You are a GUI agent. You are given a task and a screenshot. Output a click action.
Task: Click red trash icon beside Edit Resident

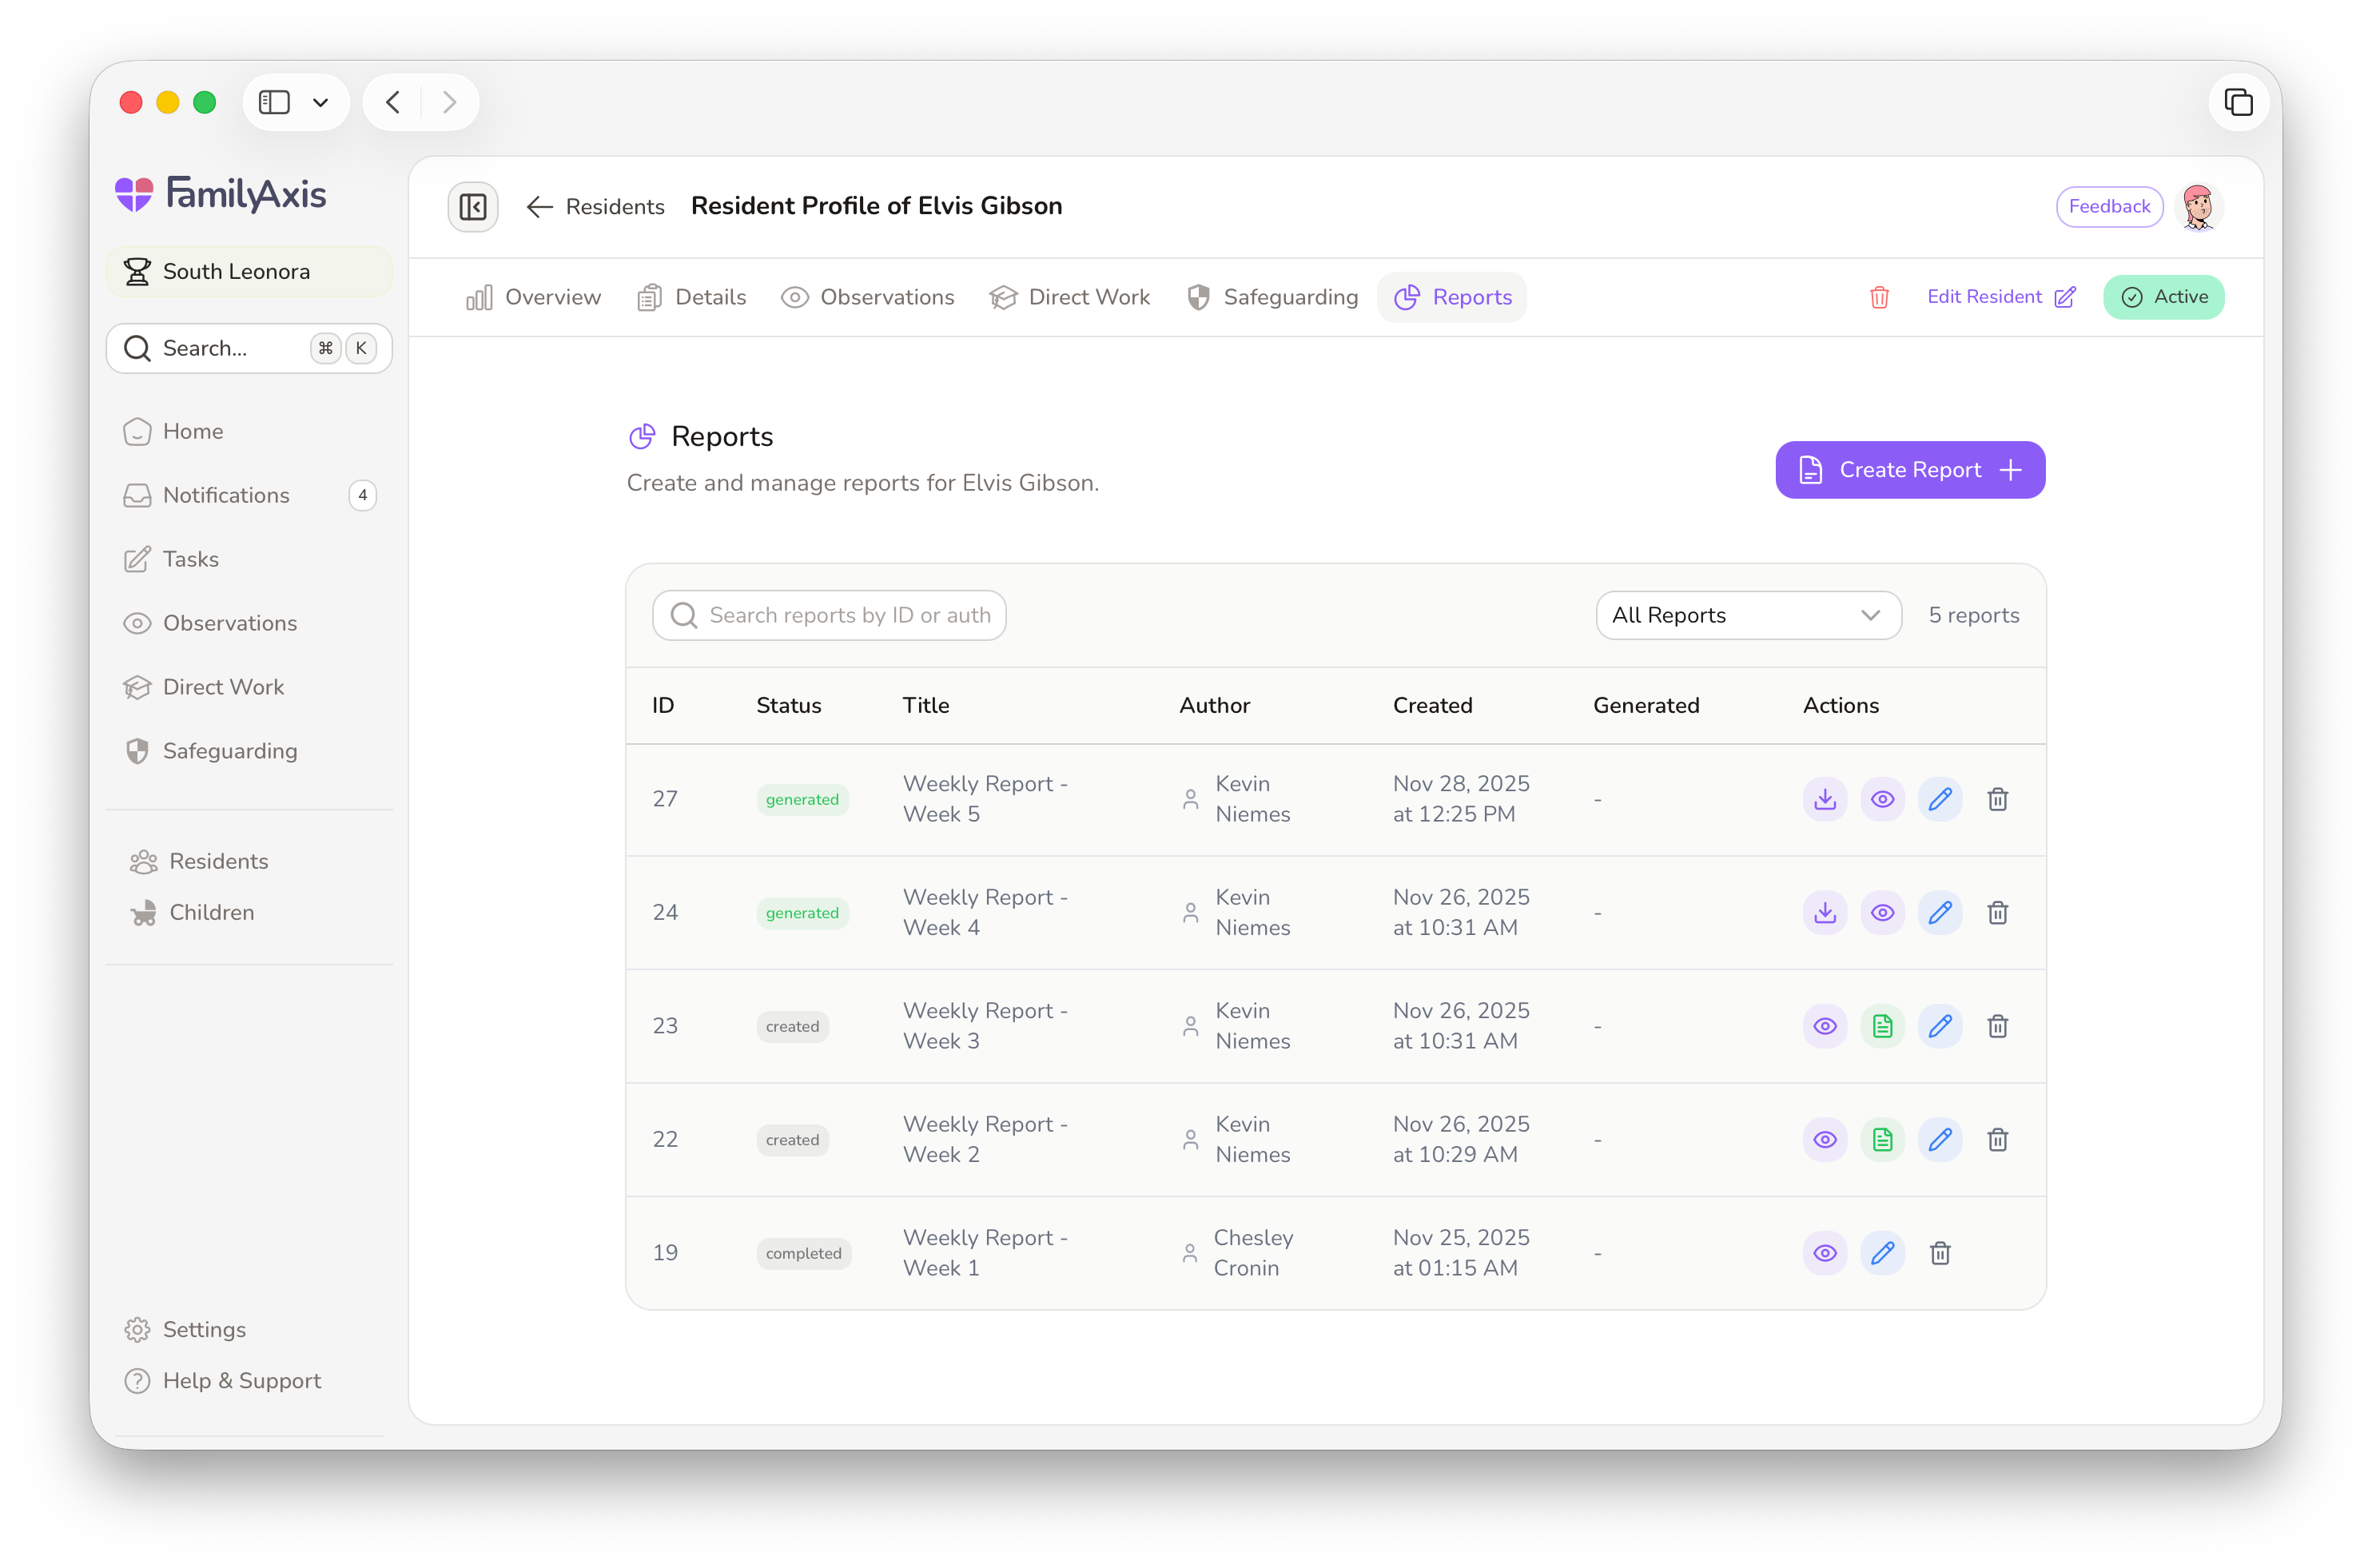(x=1879, y=297)
